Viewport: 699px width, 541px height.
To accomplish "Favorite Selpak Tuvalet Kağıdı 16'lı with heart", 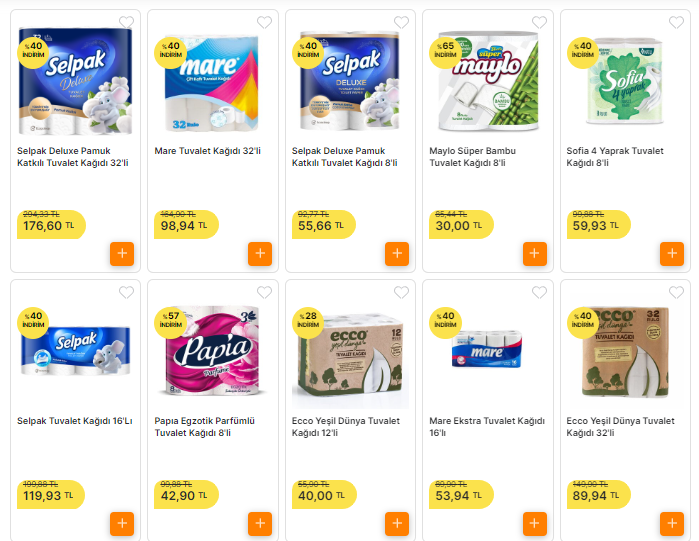I will click(126, 293).
